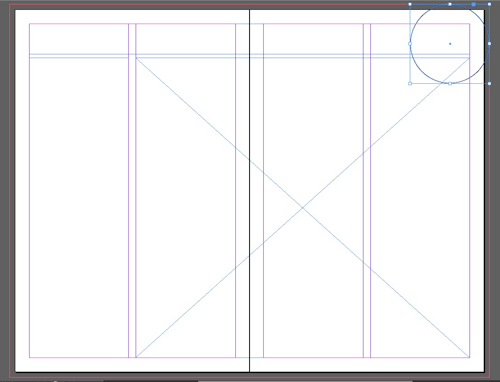Click the center point of the selected circle
500x382 pixels.
pyautogui.click(x=450, y=44)
